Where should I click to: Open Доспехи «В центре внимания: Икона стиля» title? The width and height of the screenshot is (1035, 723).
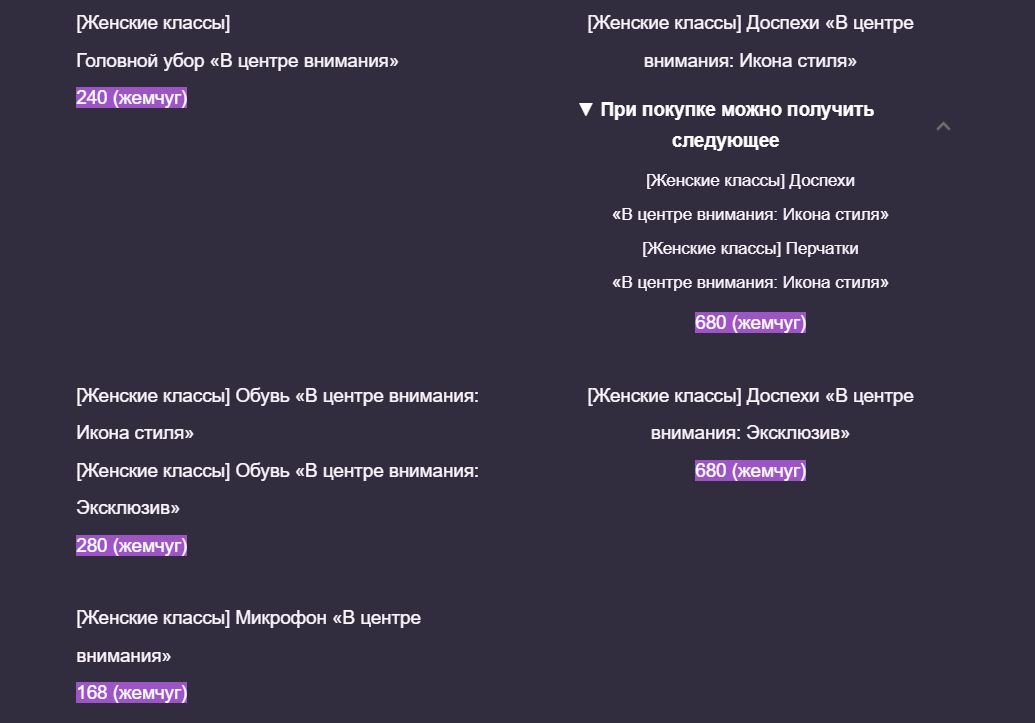[750, 42]
